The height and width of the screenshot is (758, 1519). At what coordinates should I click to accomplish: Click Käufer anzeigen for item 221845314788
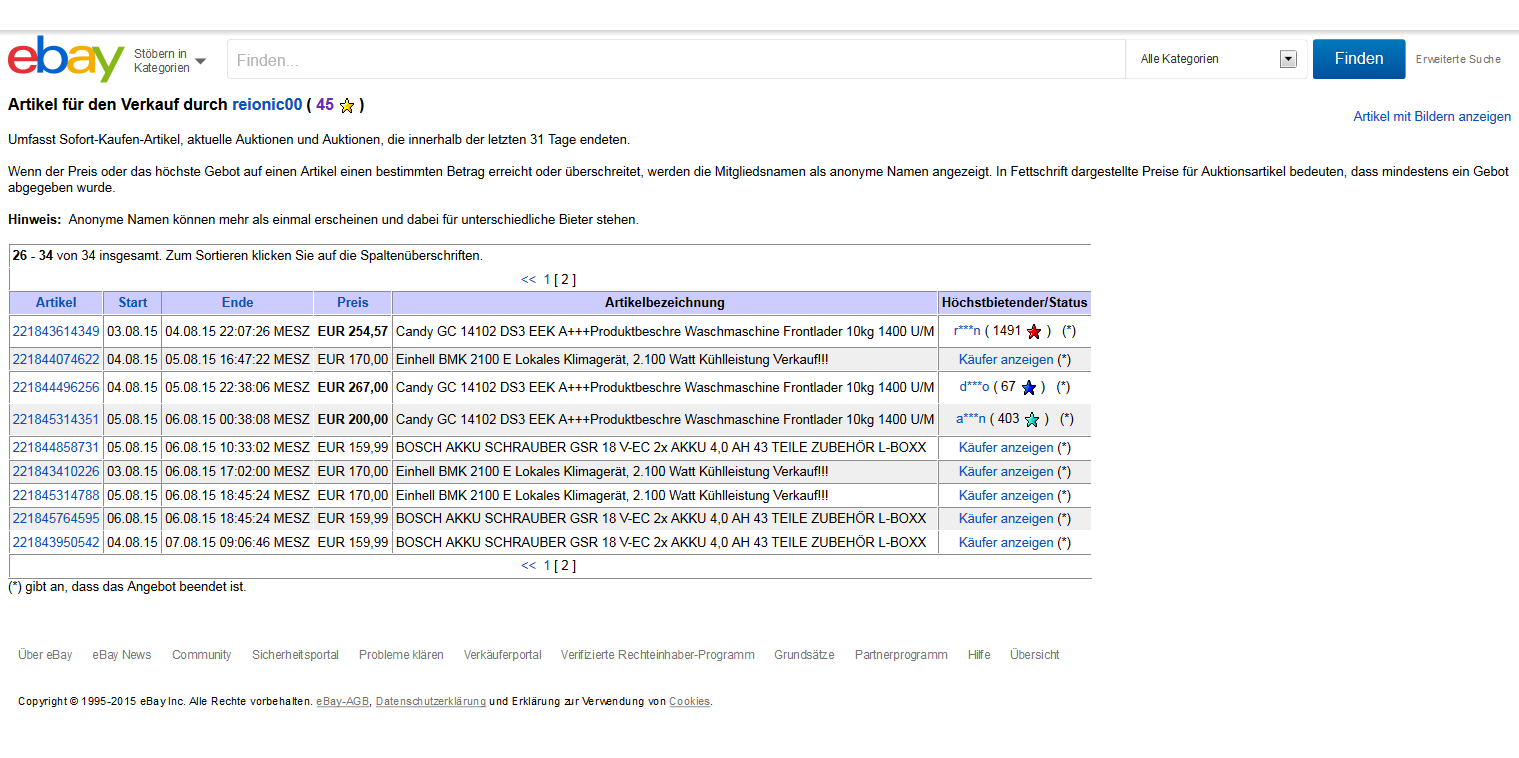(1006, 495)
